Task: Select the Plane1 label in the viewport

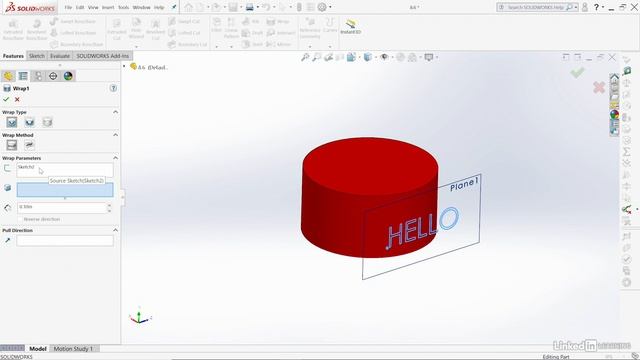Action: pyautogui.click(x=464, y=184)
